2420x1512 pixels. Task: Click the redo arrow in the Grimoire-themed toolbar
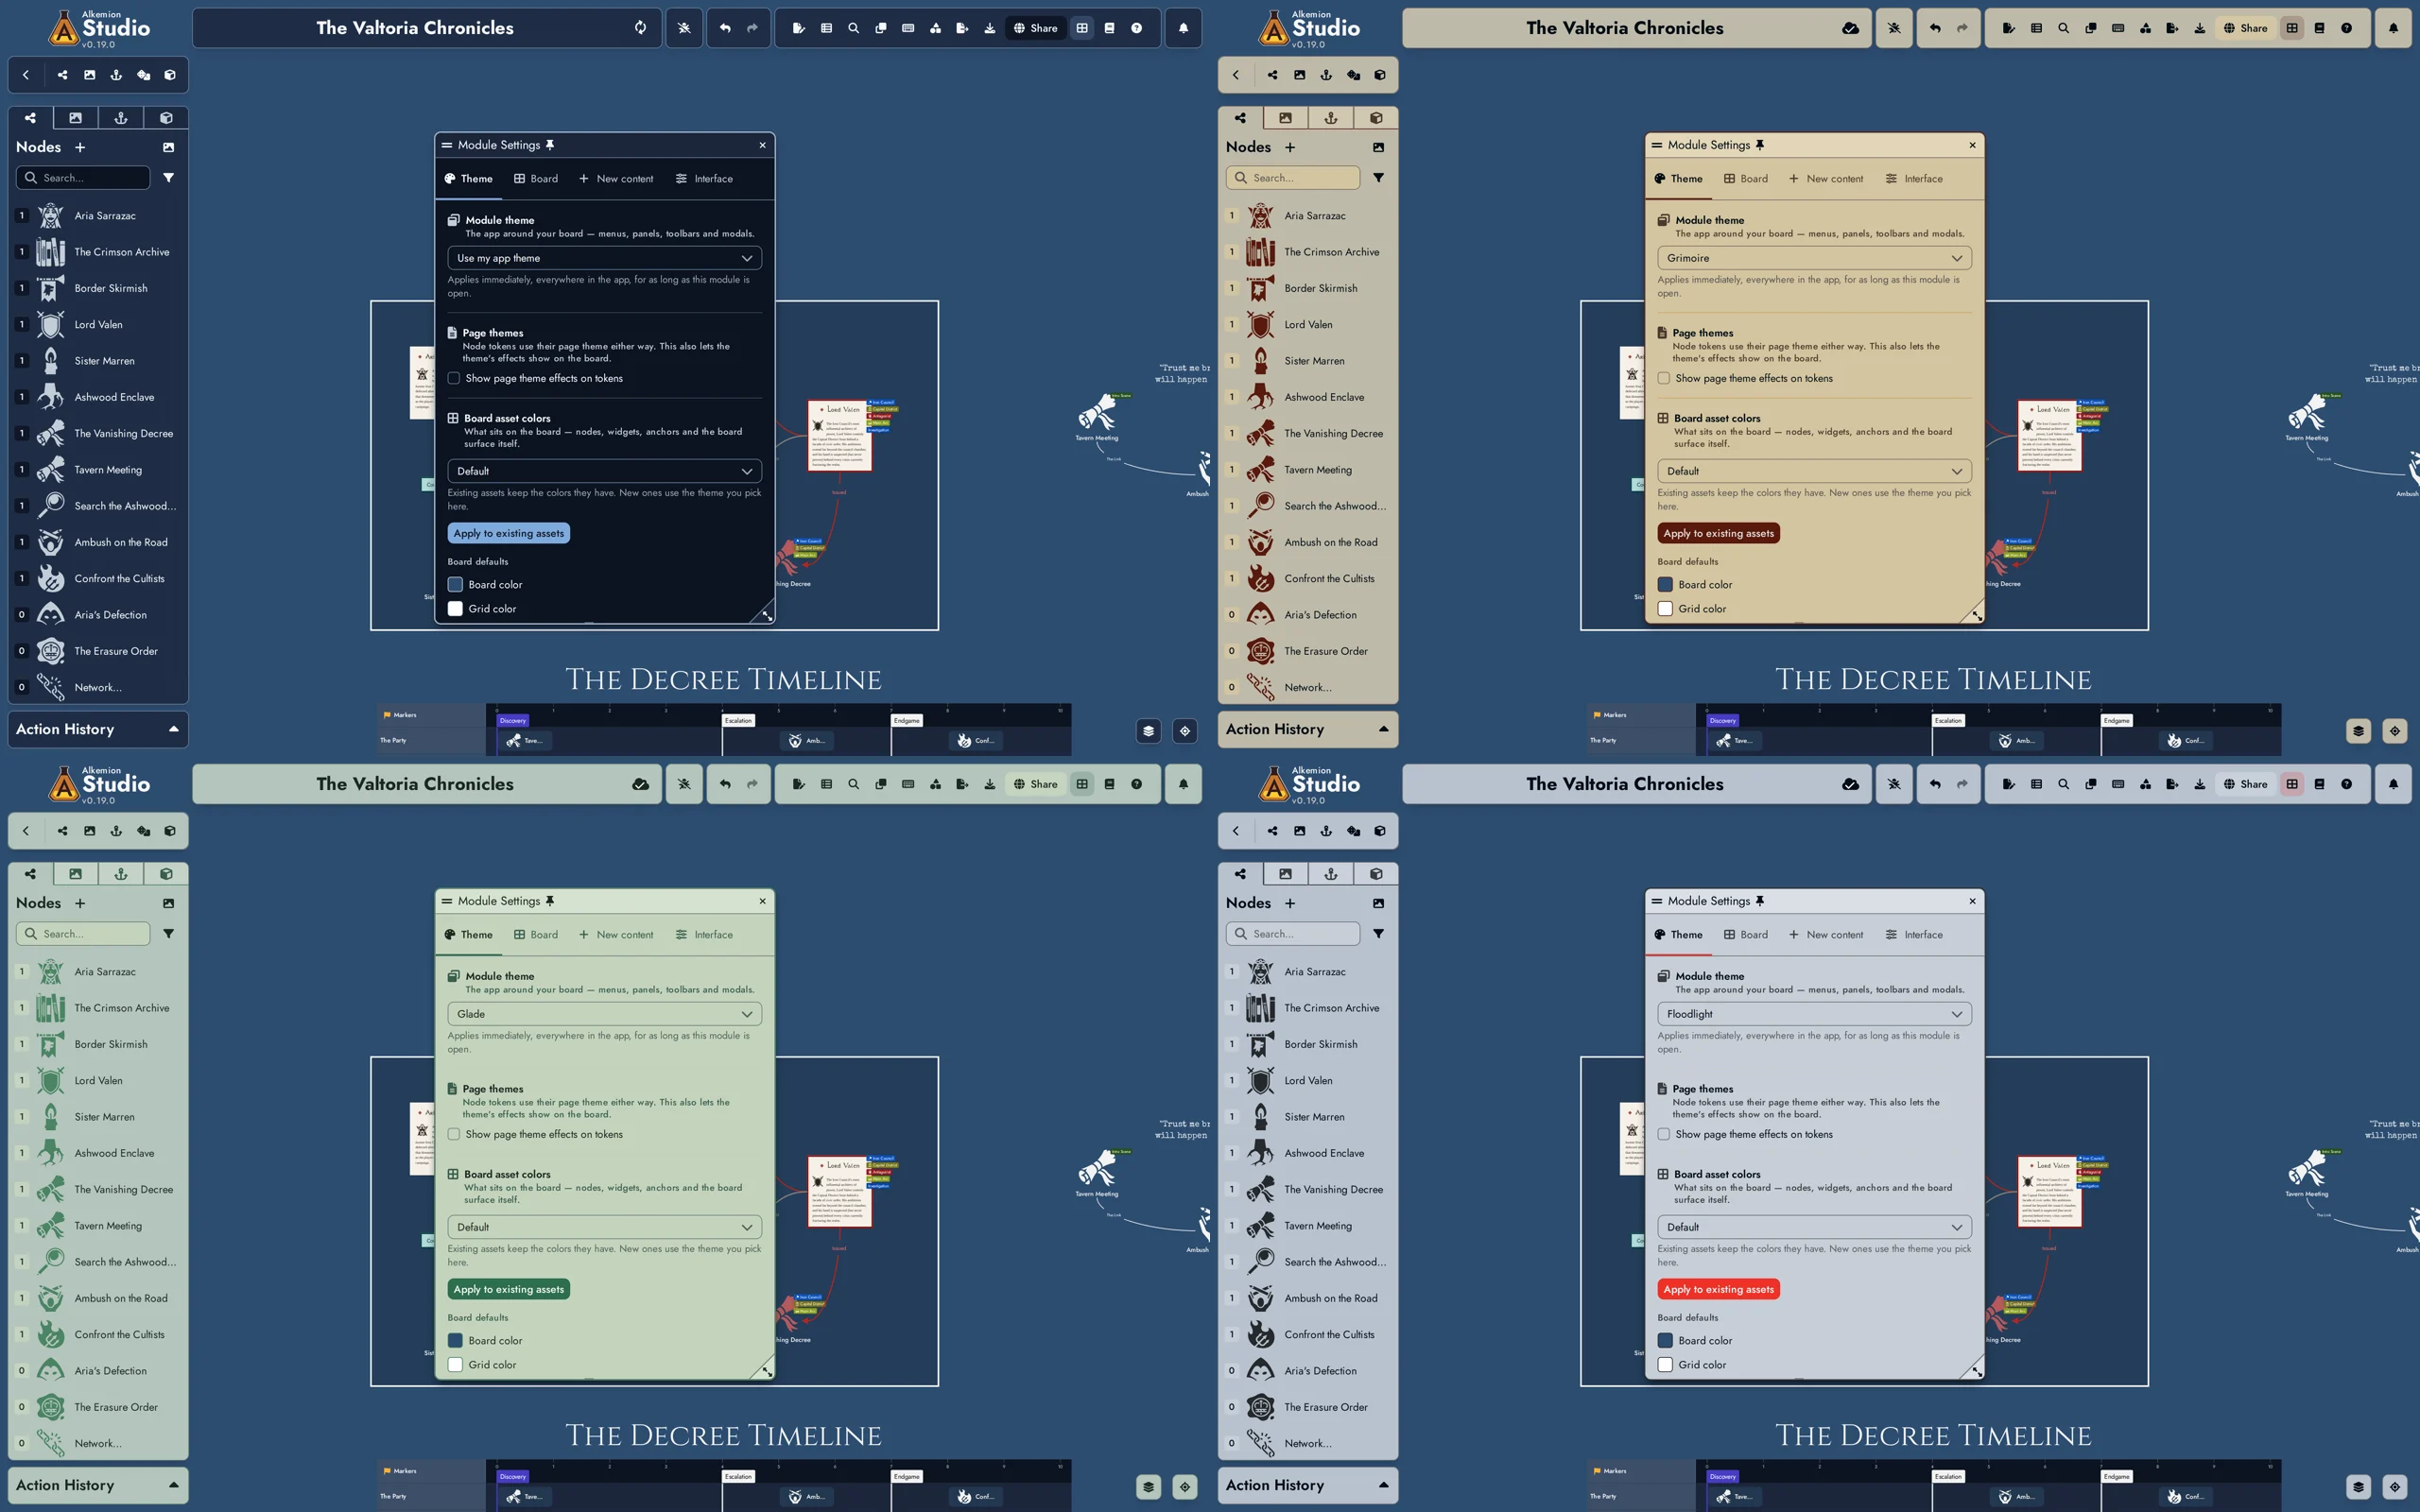pyautogui.click(x=1962, y=28)
